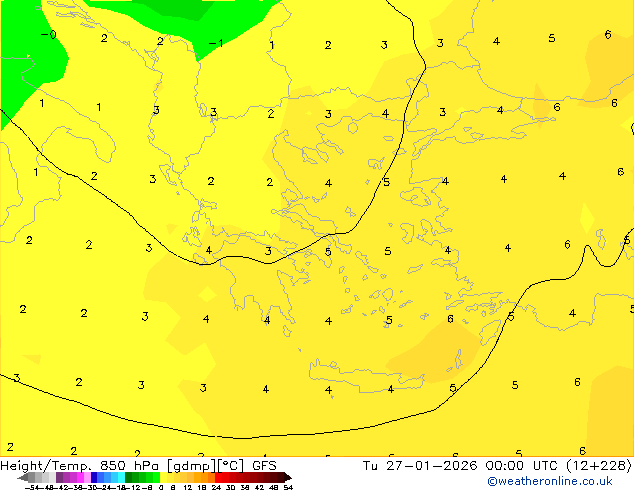Click the dark brown right arrow end of legend

click(x=287, y=478)
